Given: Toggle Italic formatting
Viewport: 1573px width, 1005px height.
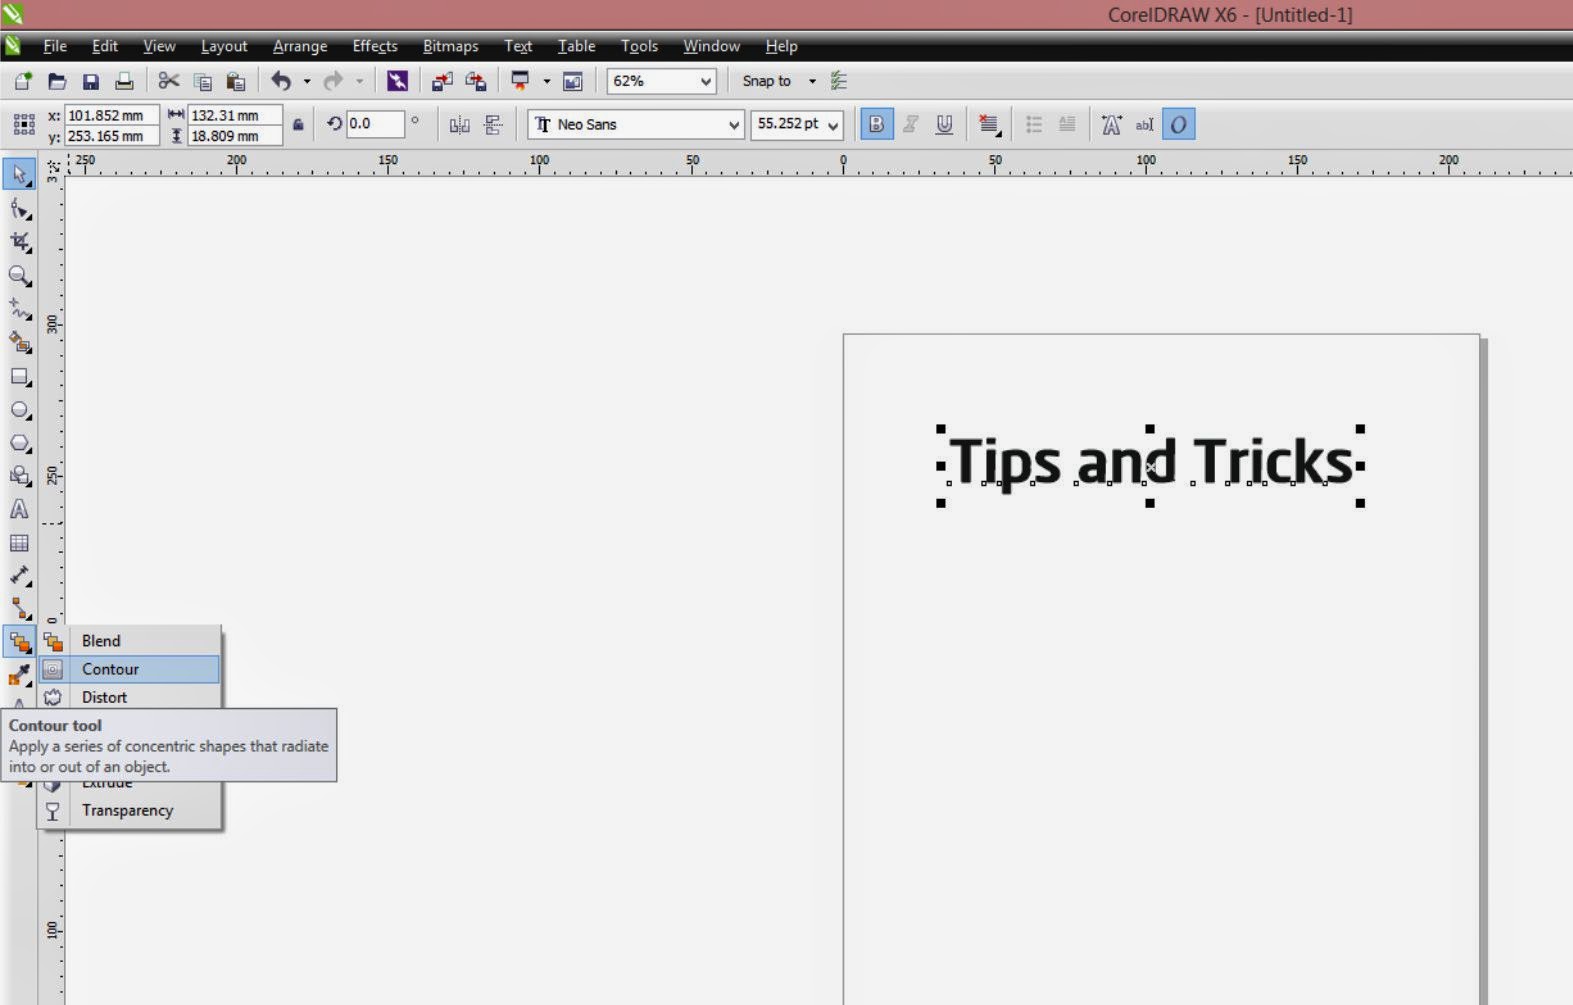Looking at the screenshot, I should (911, 124).
